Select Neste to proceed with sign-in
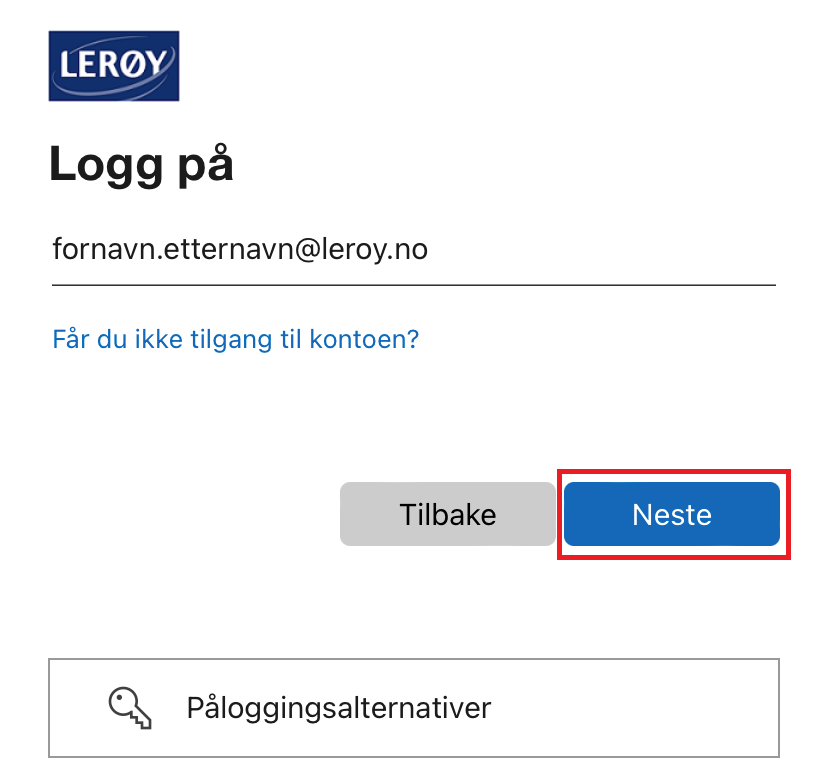827x763 pixels. point(672,514)
